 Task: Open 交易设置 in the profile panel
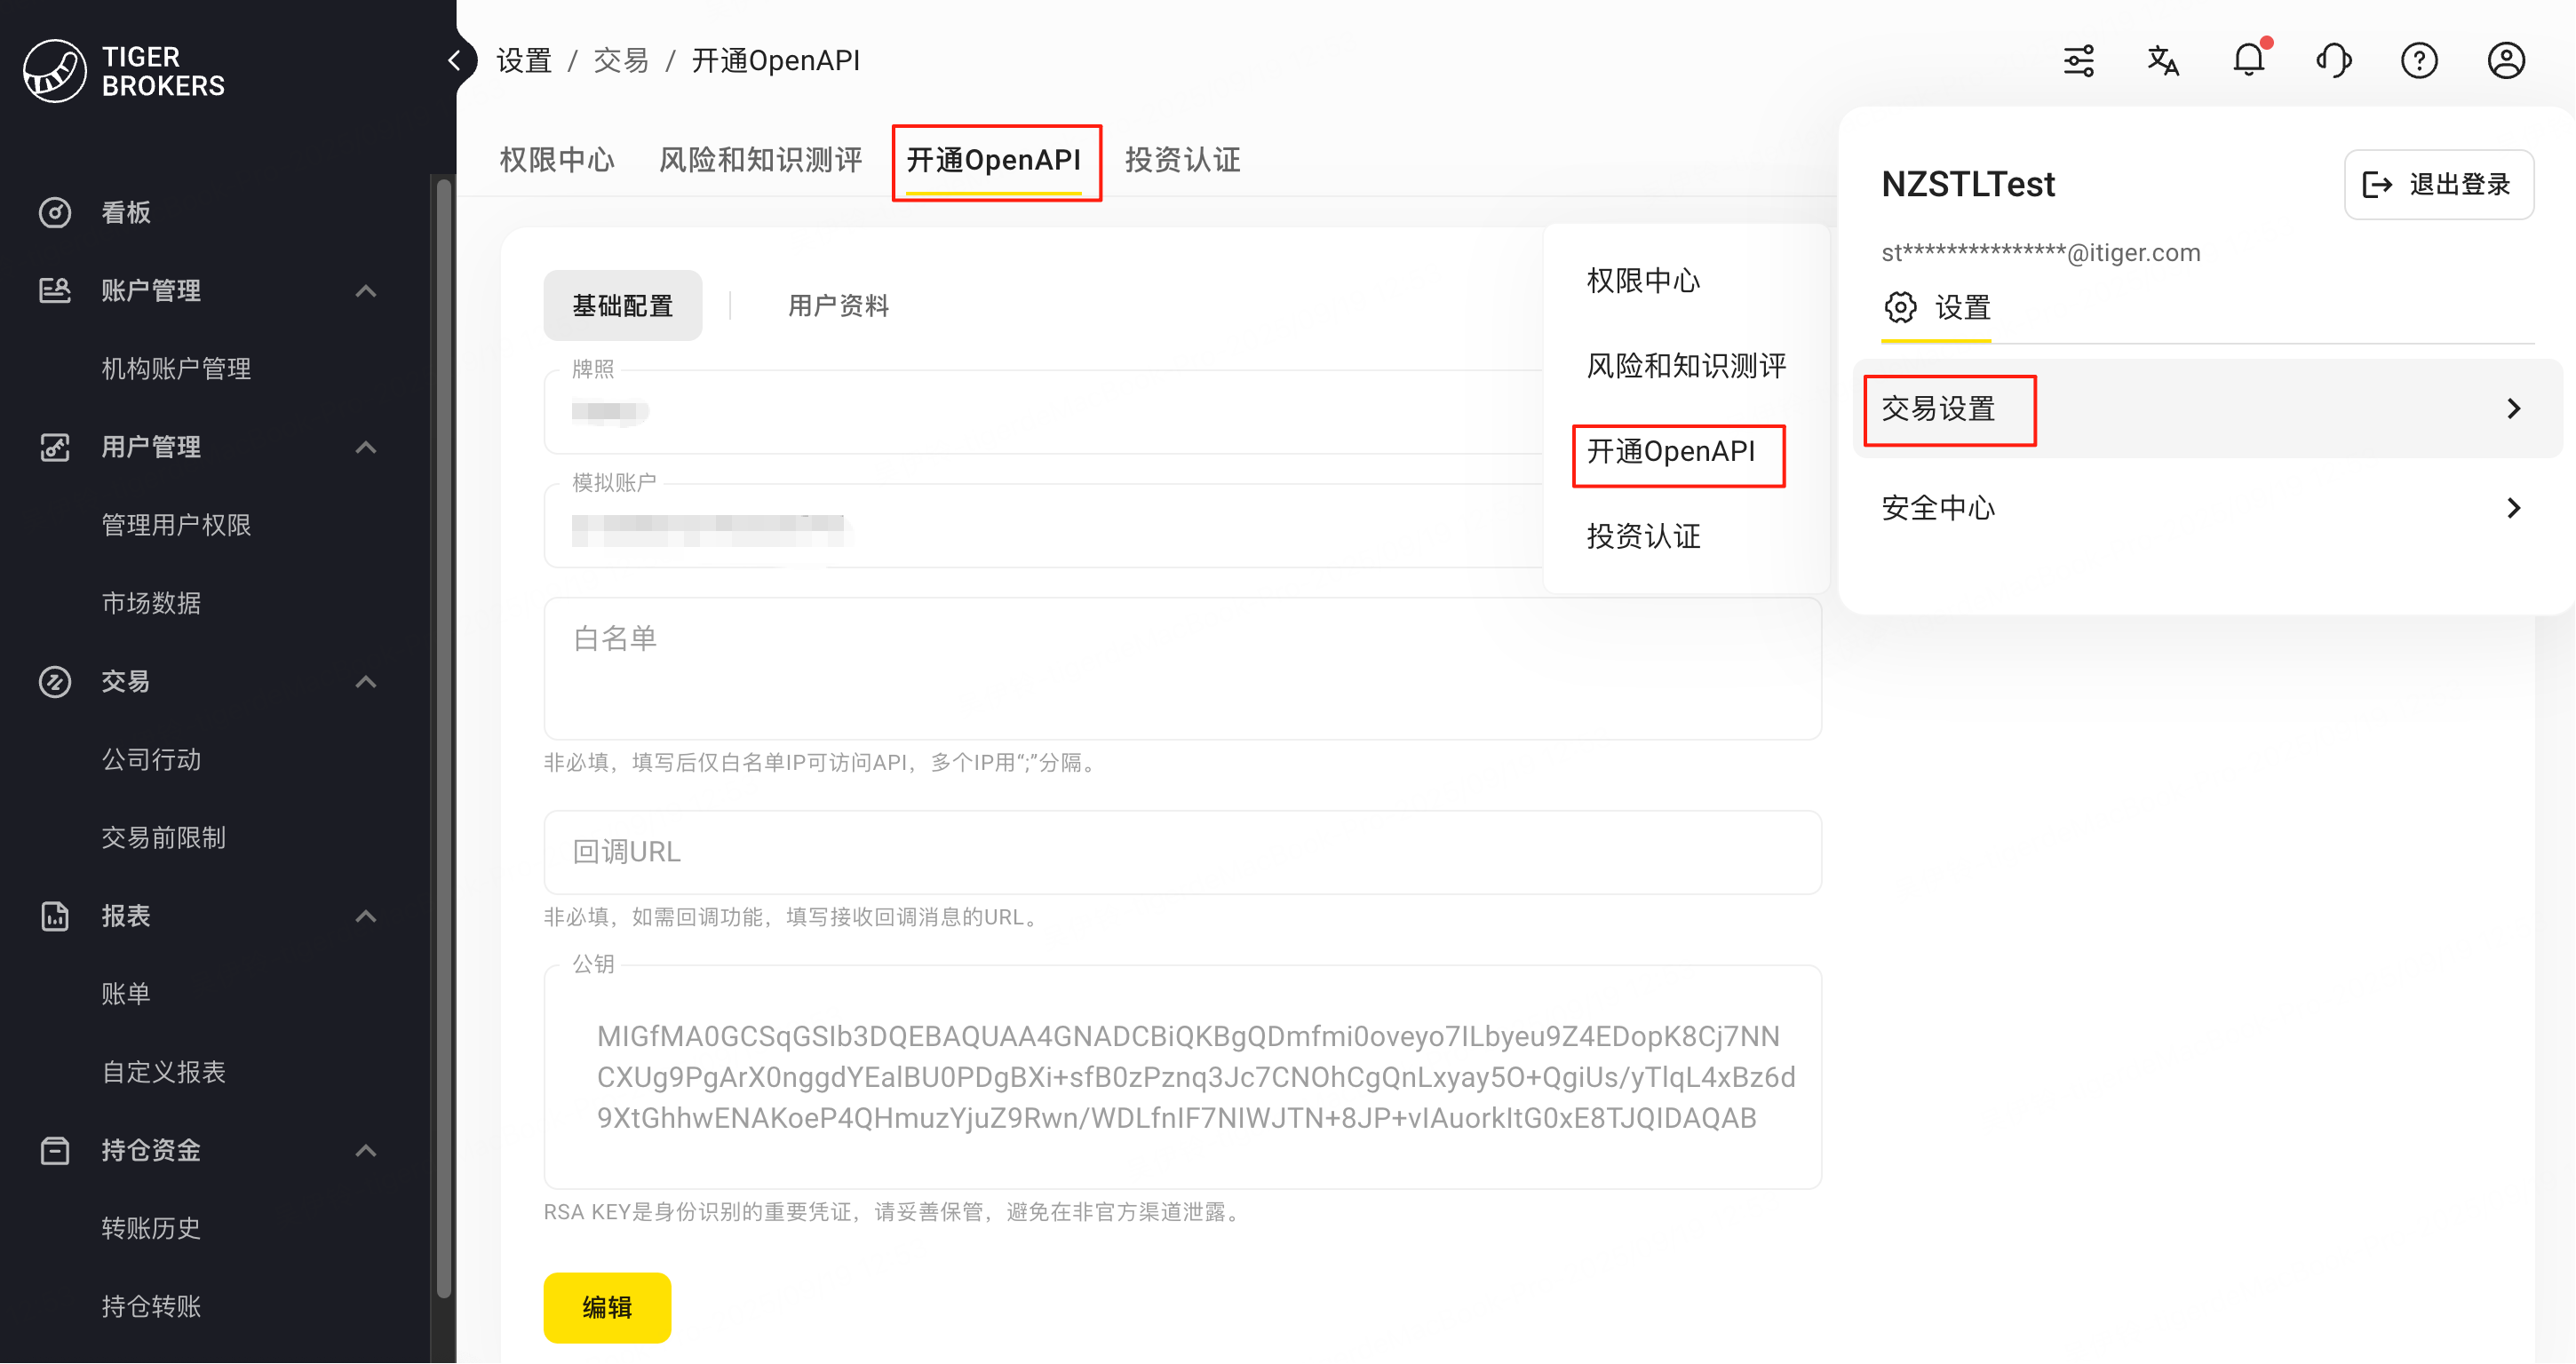click(2207, 409)
